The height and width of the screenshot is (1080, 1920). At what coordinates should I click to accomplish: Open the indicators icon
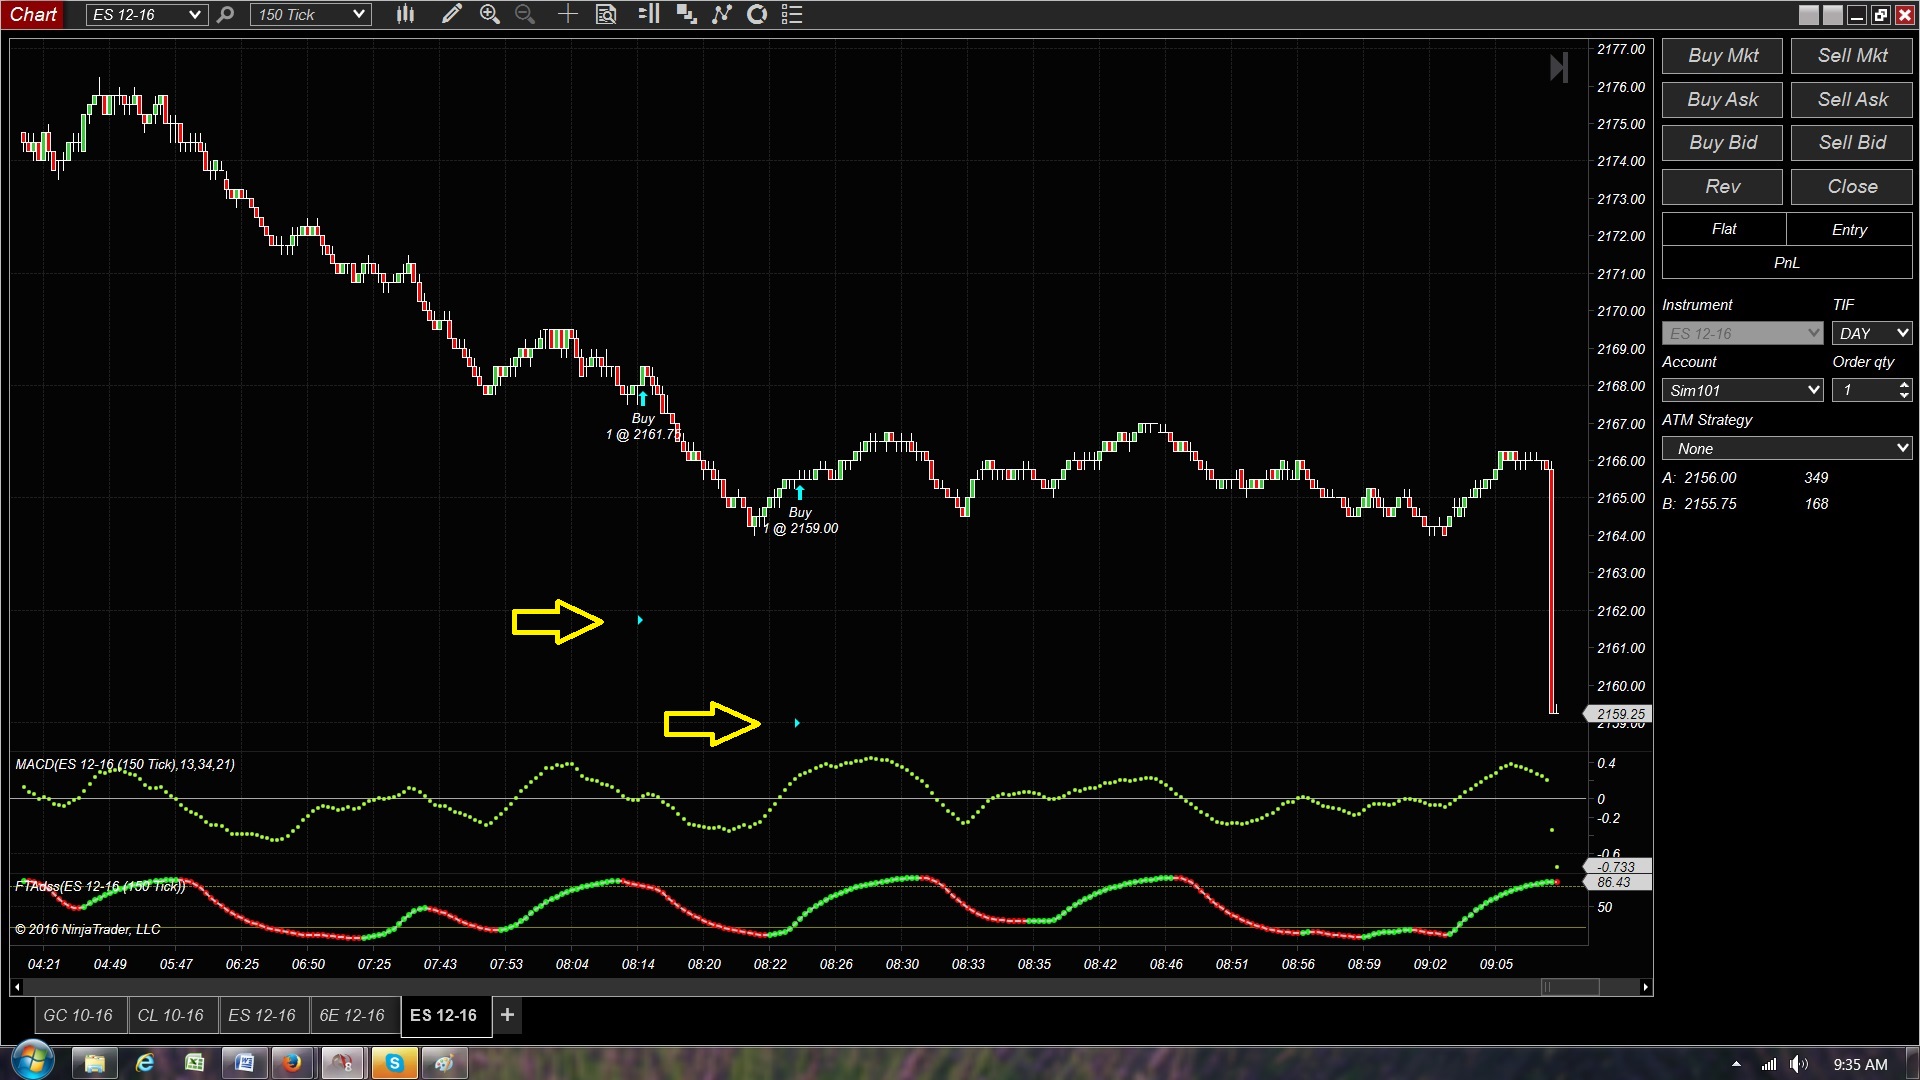pos(721,14)
